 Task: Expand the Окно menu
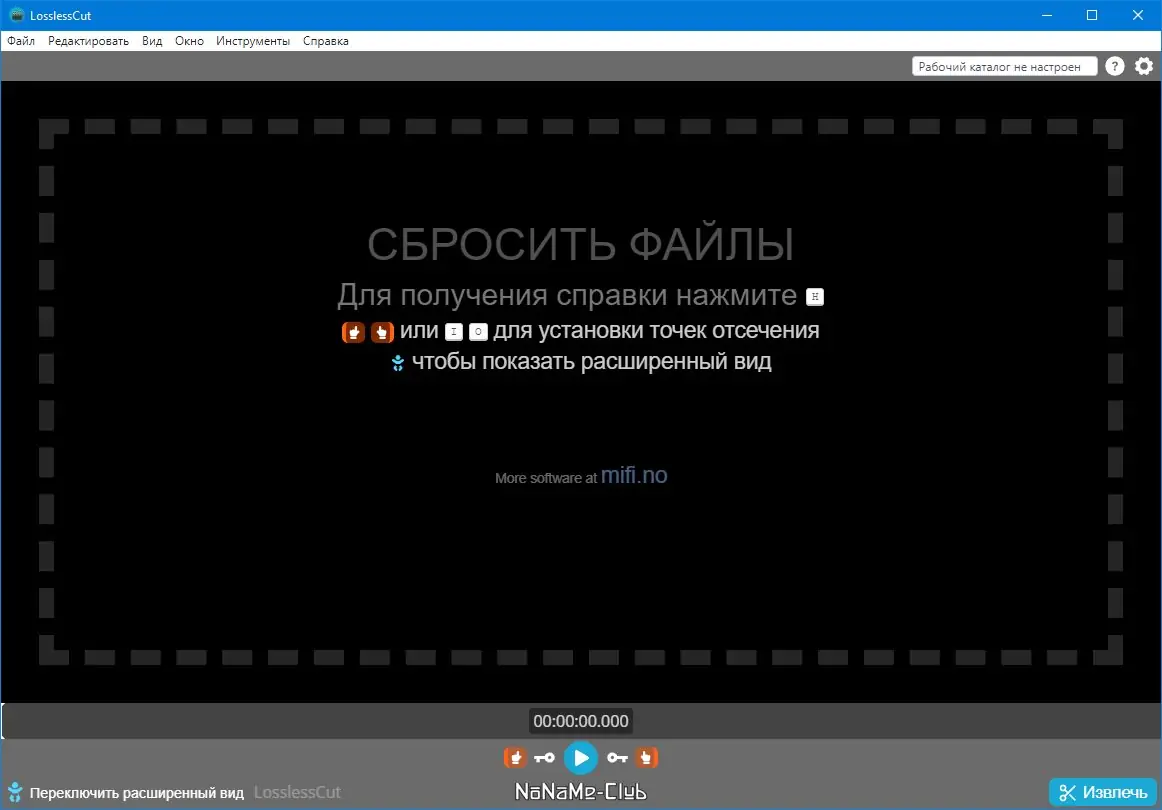pyautogui.click(x=189, y=41)
